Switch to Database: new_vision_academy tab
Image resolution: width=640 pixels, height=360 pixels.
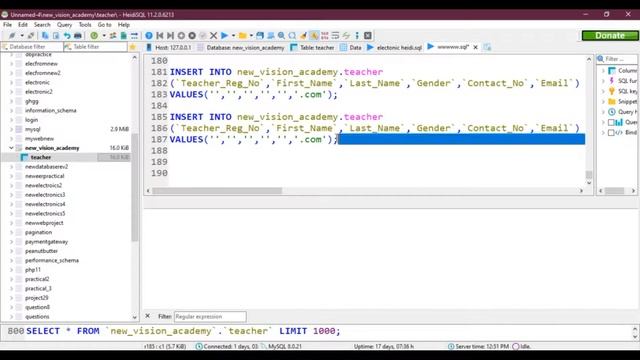pyautogui.click(x=240, y=47)
